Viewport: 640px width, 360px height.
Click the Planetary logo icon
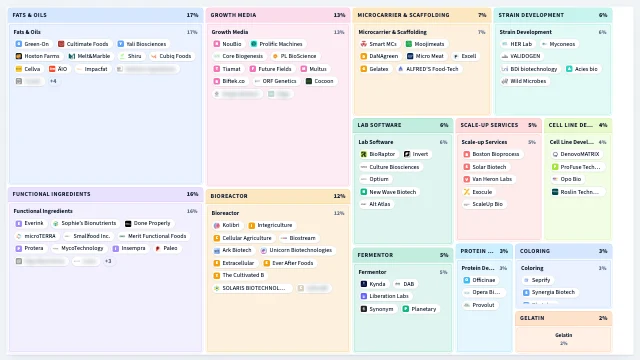(406, 309)
